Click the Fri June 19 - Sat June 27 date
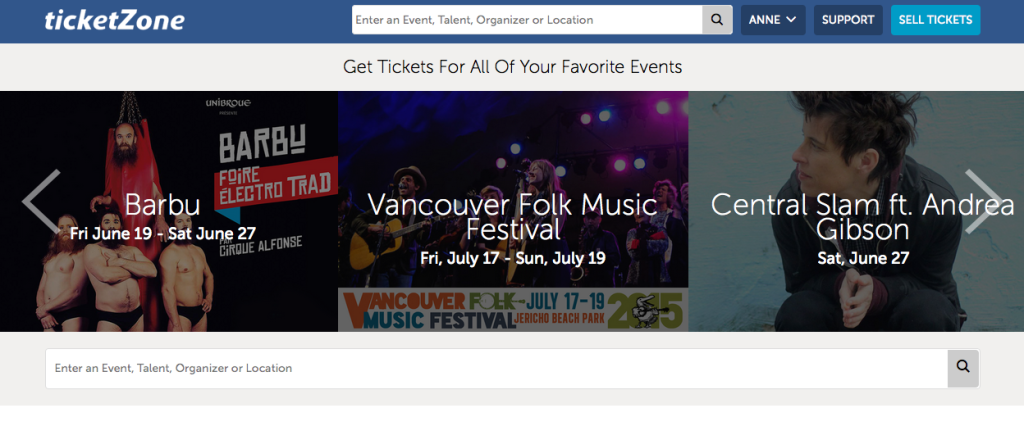The width and height of the screenshot is (1024, 440). pos(163,233)
